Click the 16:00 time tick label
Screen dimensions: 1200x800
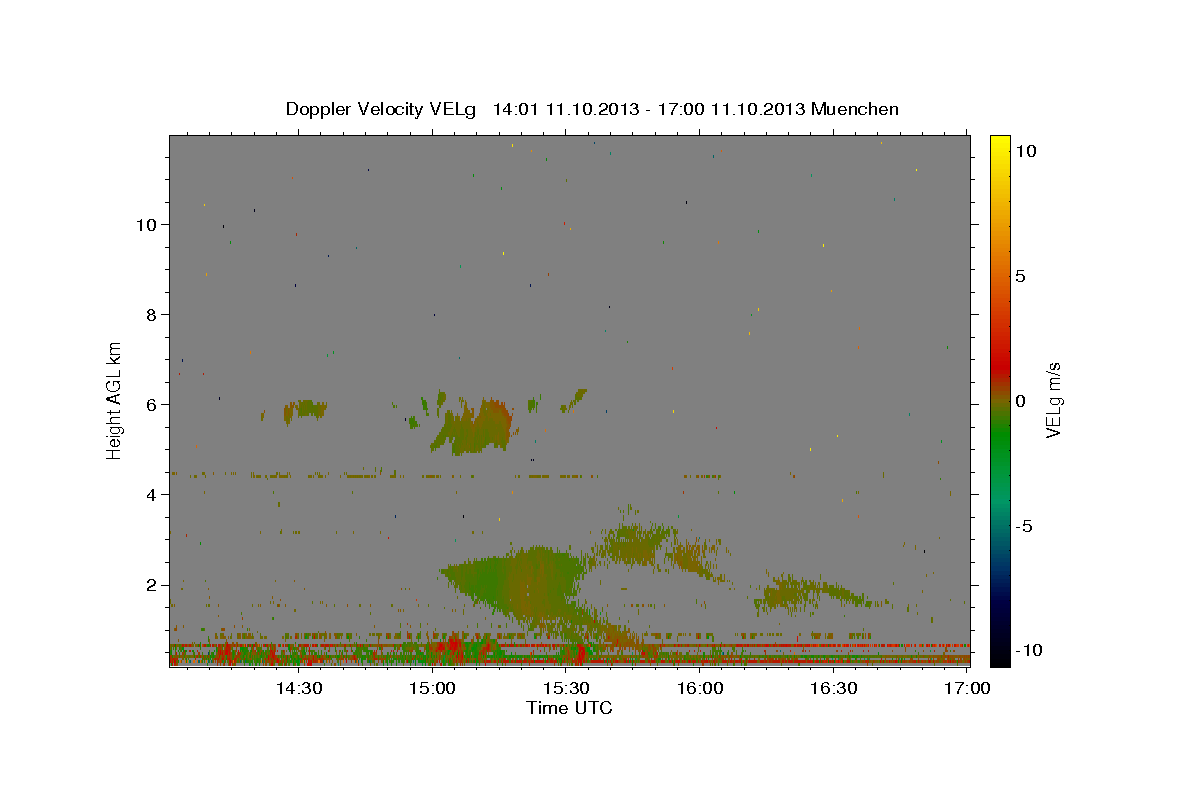(x=700, y=689)
